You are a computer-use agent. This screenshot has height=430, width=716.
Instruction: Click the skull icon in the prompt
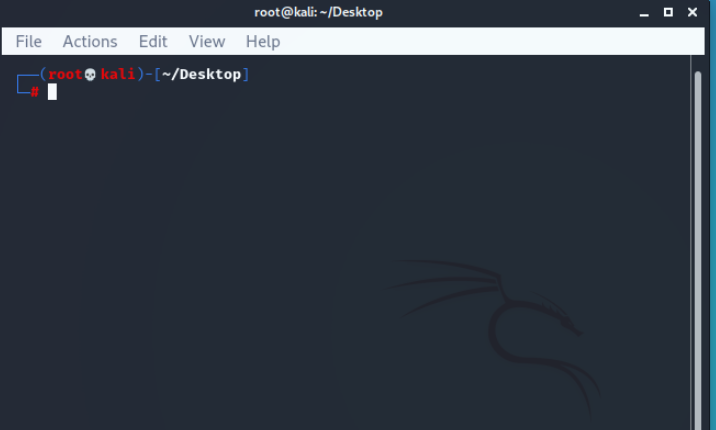tap(90, 74)
